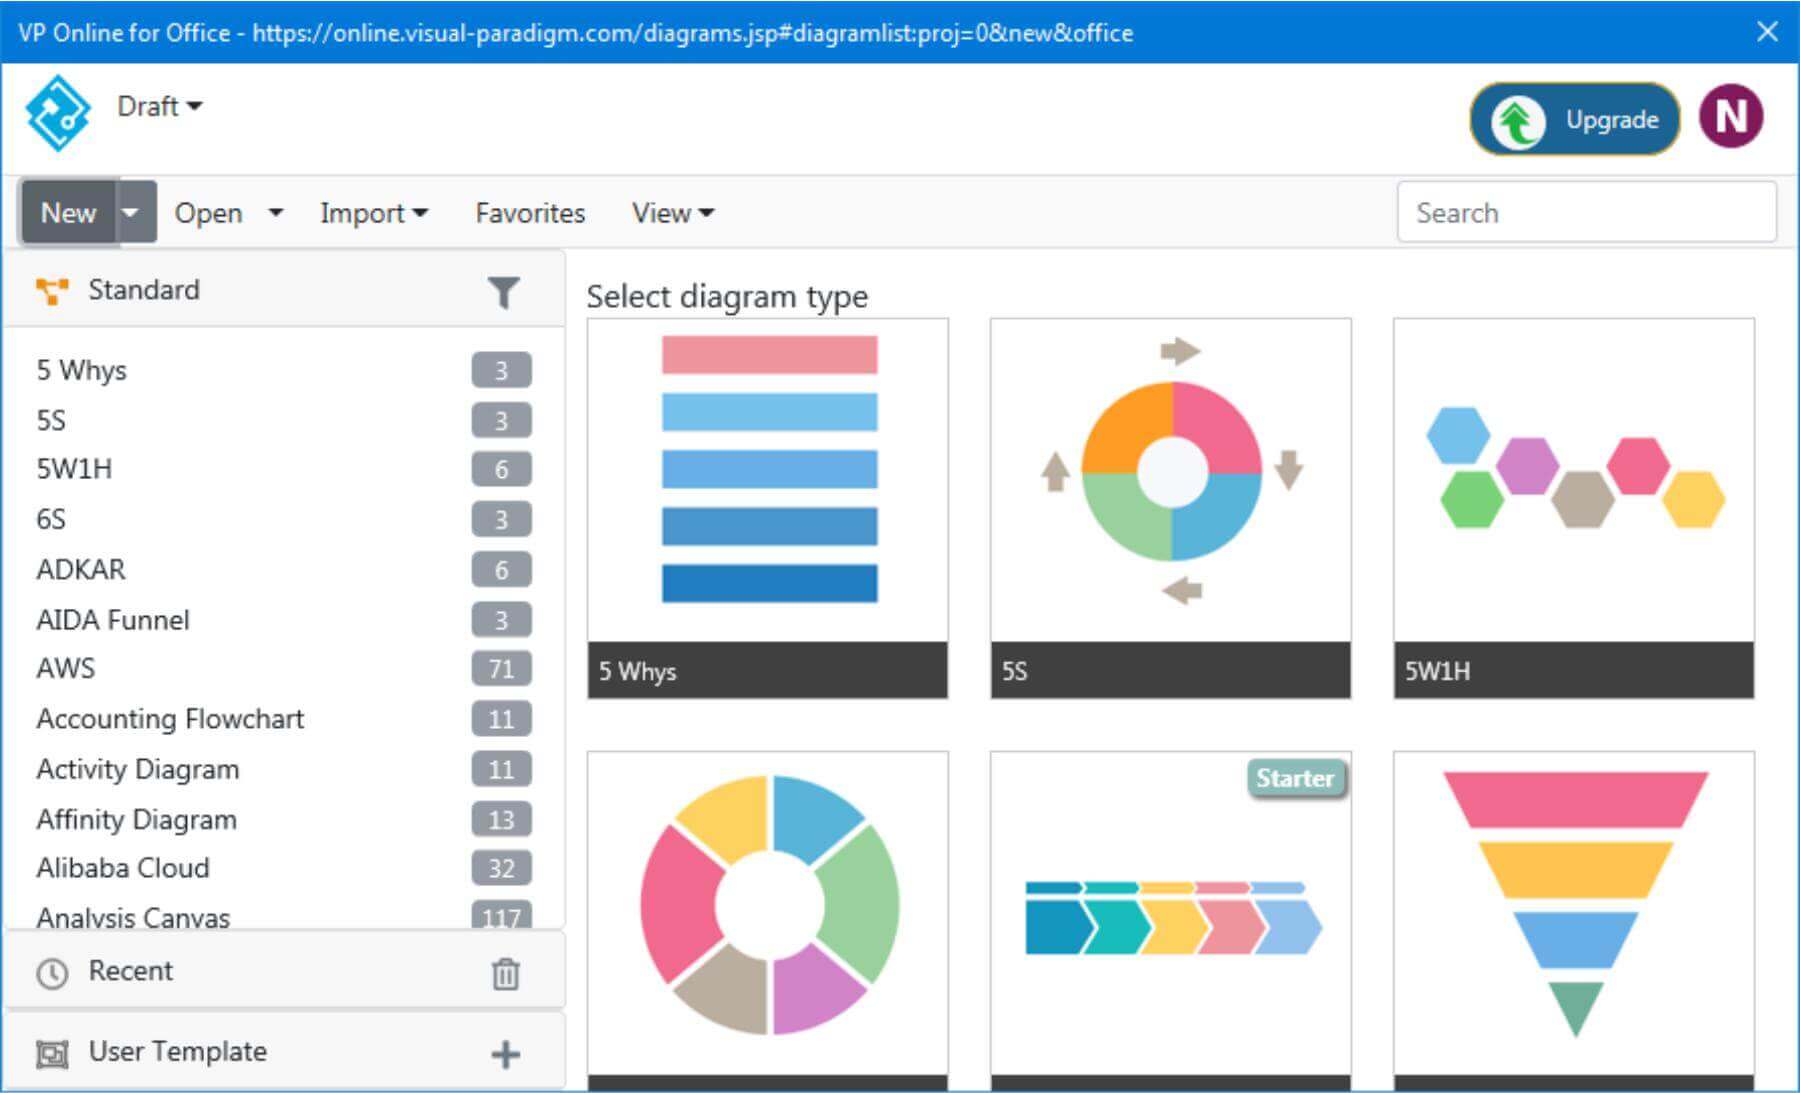Click the New button
This screenshot has height=1093, width=1800.
pos(68,212)
